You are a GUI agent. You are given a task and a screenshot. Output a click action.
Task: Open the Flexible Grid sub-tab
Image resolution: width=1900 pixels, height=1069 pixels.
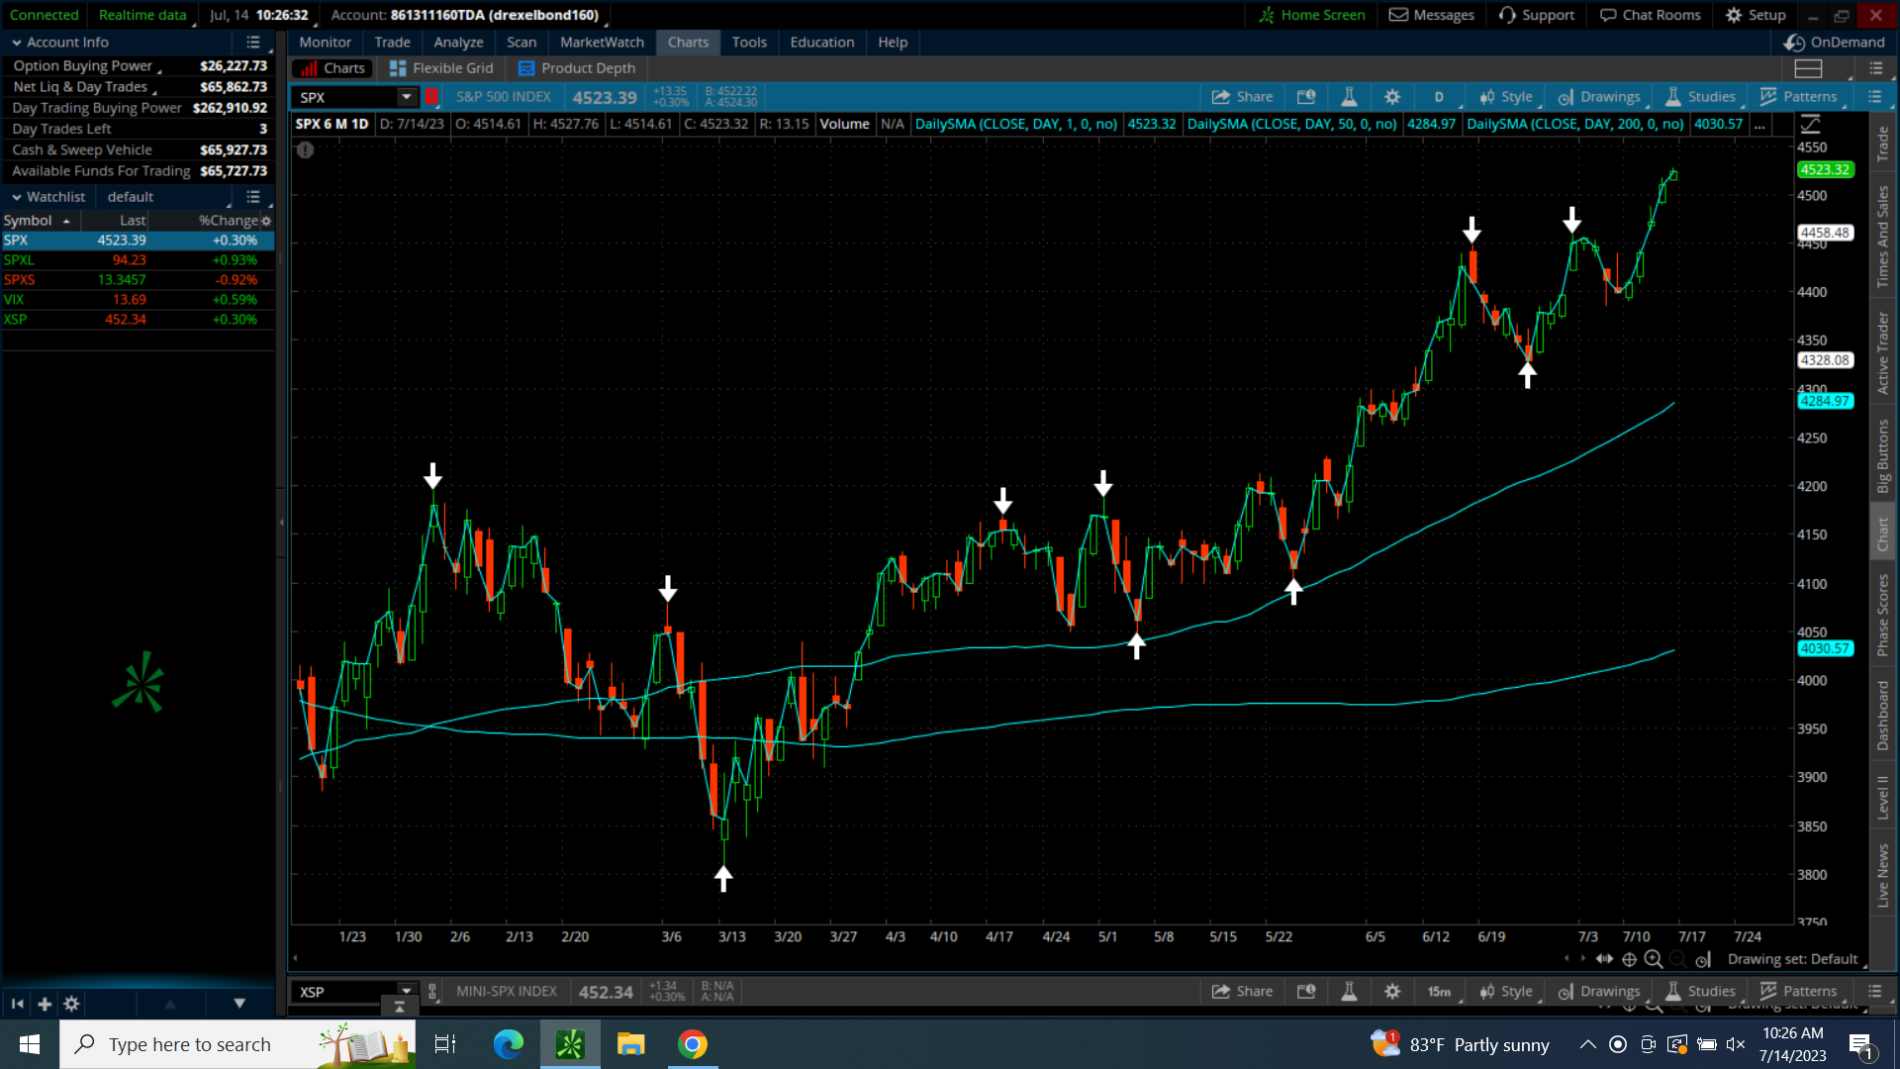[x=442, y=68]
